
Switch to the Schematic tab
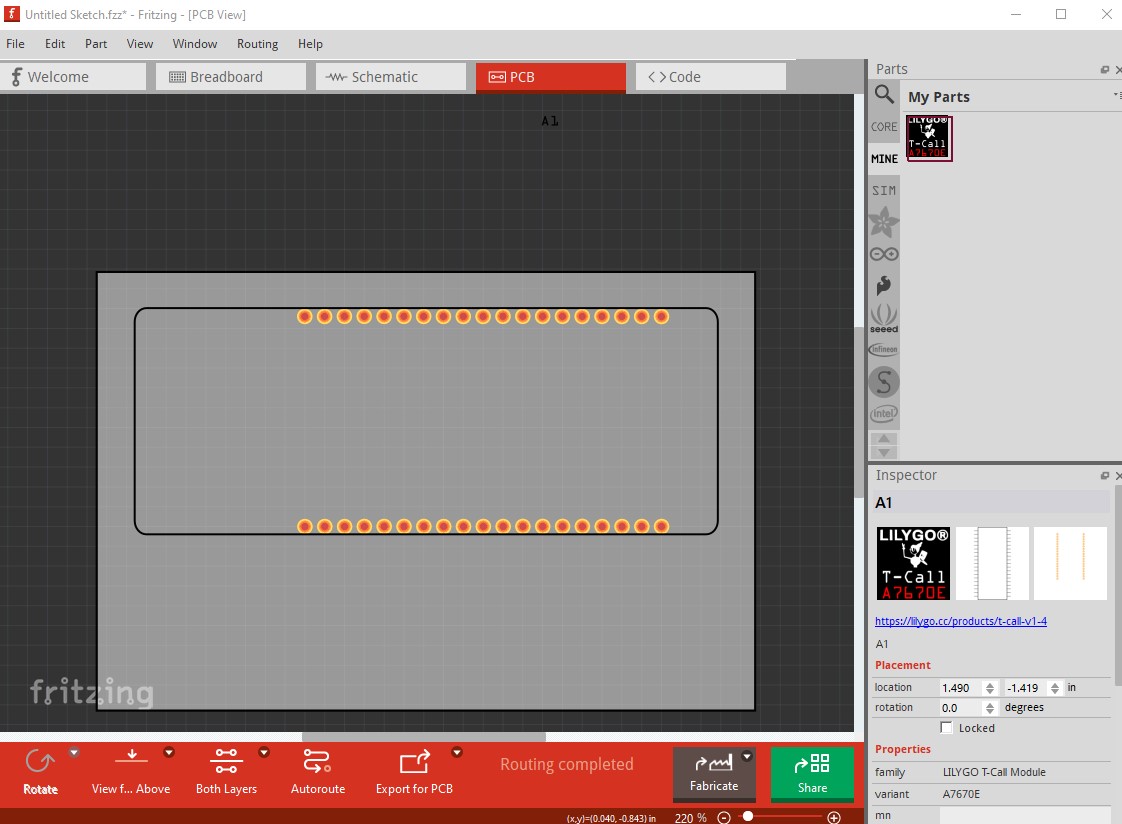tap(391, 77)
